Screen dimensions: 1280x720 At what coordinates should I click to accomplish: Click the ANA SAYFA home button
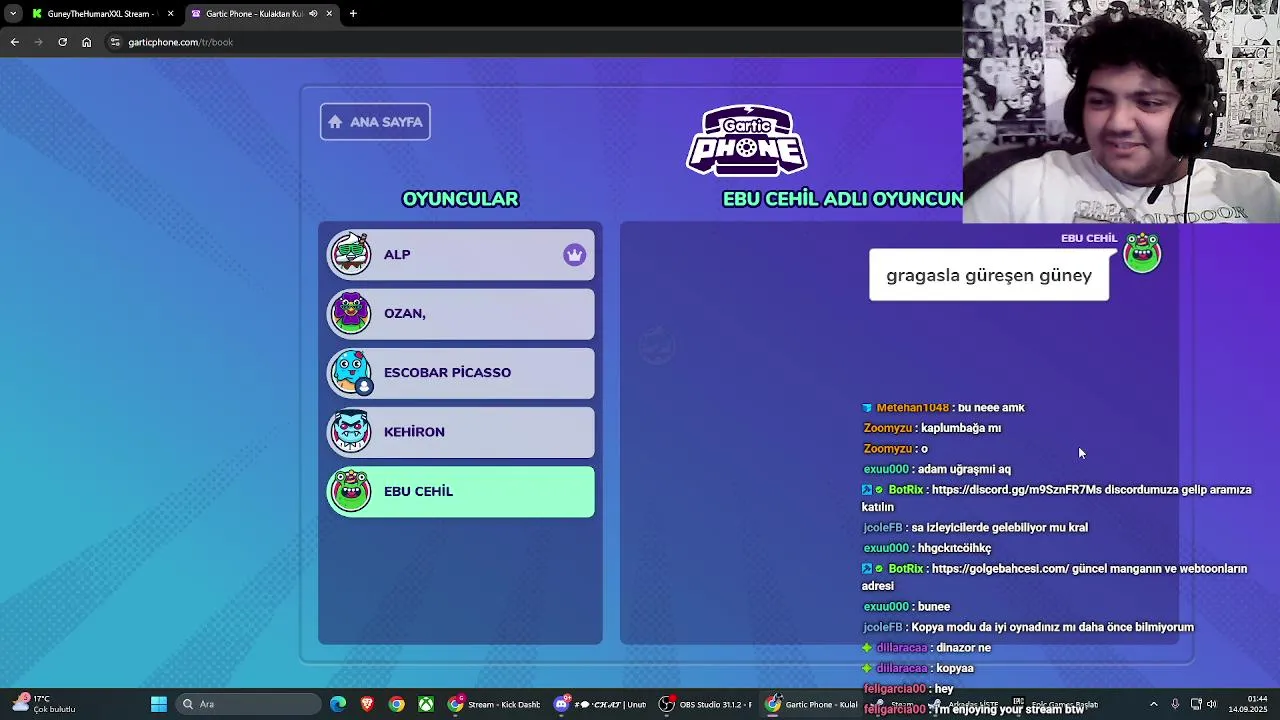[375, 122]
